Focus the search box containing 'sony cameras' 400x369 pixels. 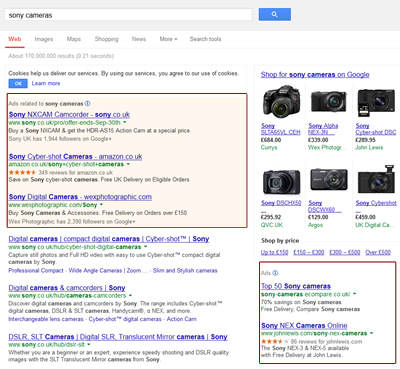pyautogui.click(x=128, y=15)
